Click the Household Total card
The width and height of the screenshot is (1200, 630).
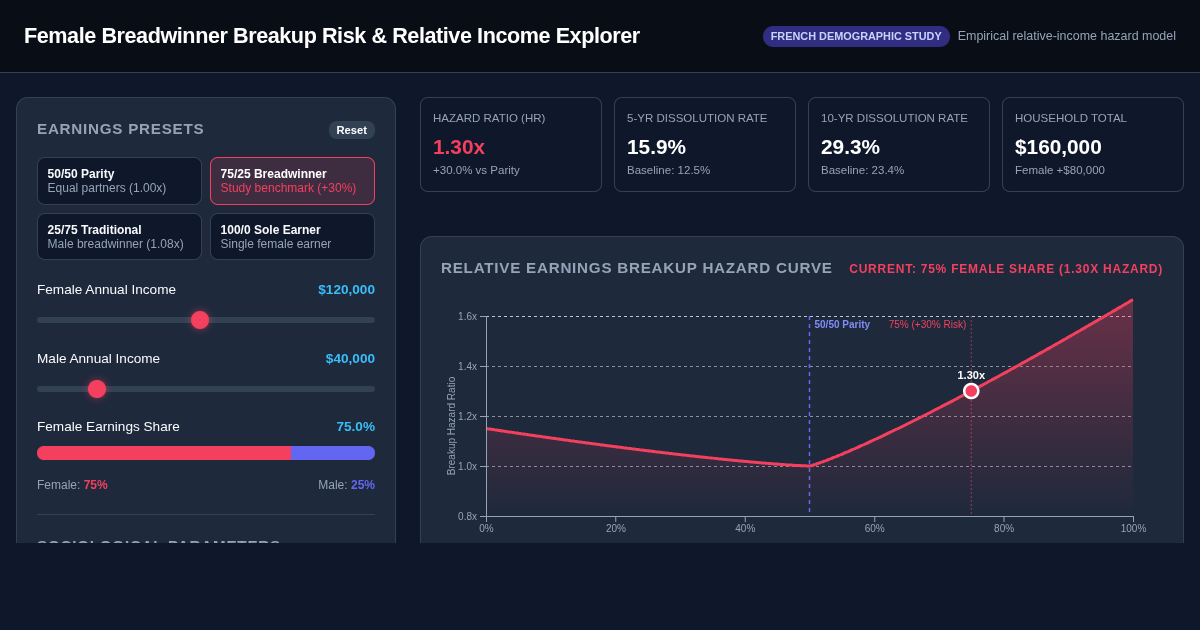pos(1093,145)
